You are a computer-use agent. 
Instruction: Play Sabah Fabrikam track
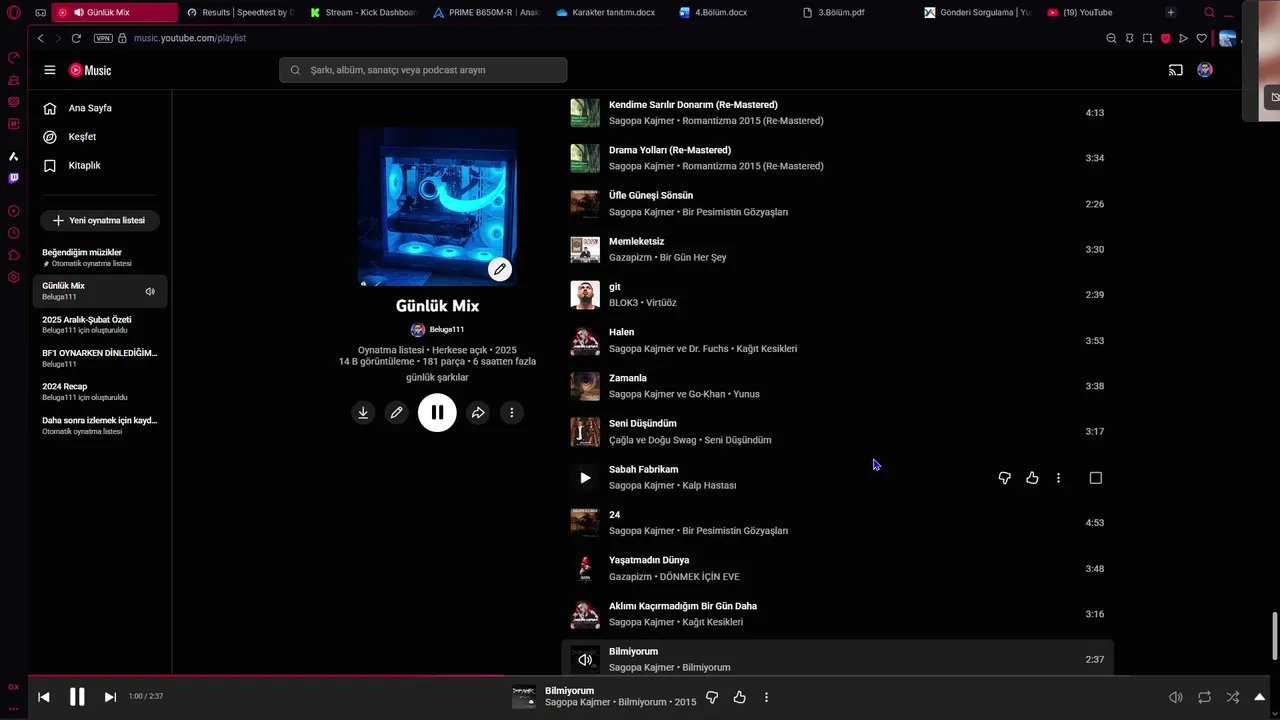(585, 478)
